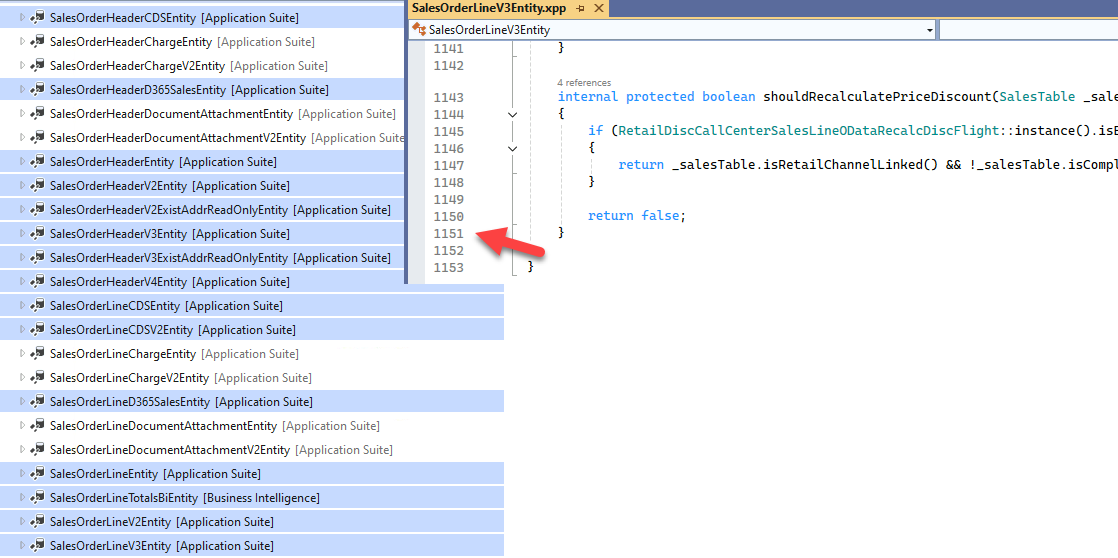Click shouldRecalculatePriceDiscount method name
1118x558 pixels.
(x=876, y=97)
